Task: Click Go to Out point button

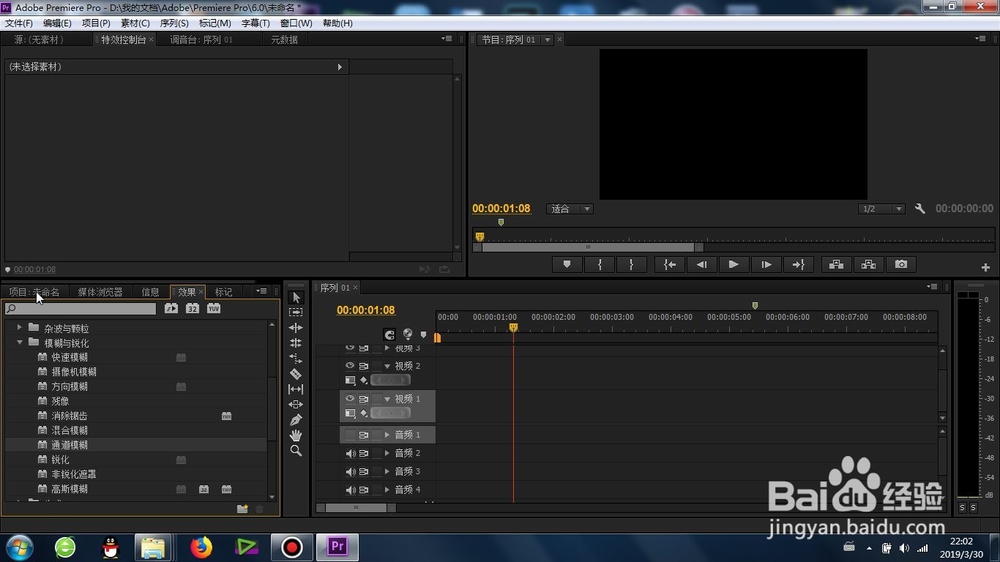Action: tap(798, 264)
